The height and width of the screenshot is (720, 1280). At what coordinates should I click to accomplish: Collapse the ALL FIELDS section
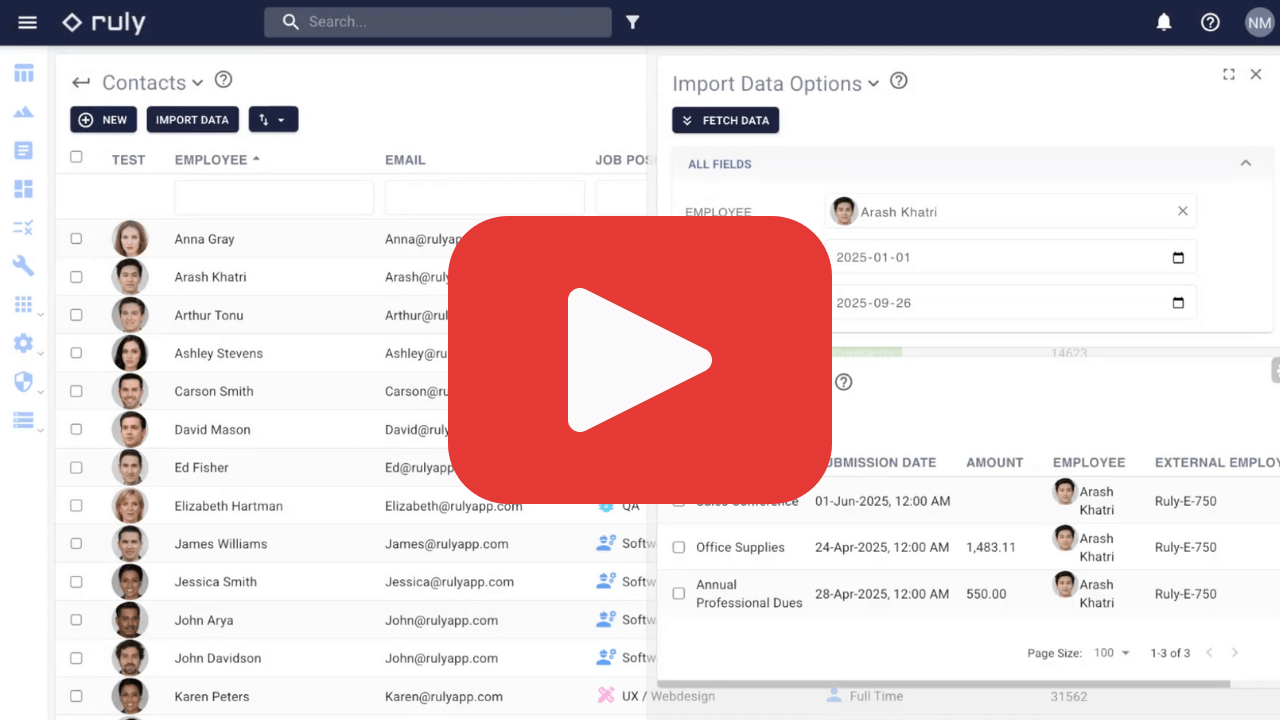point(1246,163)
